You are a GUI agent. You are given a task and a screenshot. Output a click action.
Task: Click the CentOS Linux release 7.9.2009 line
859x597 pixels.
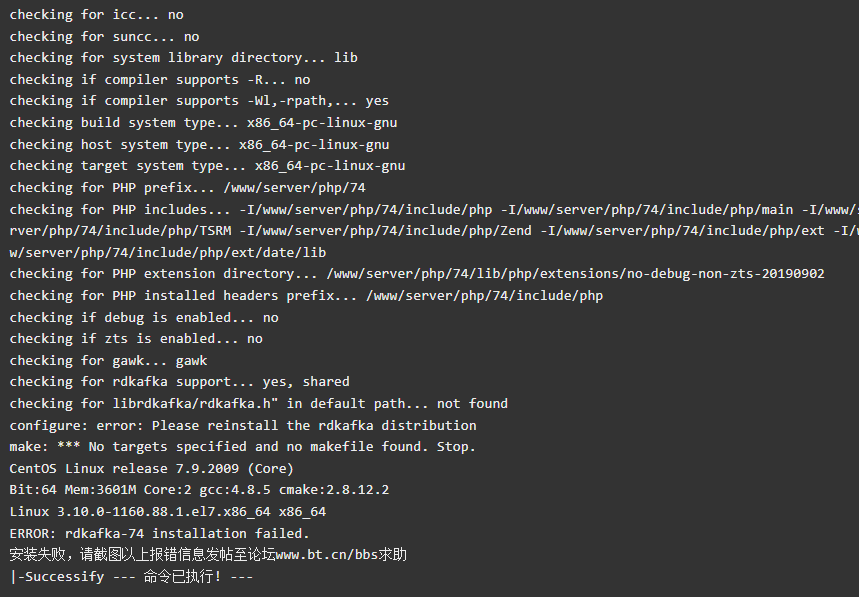pos(152,469)
